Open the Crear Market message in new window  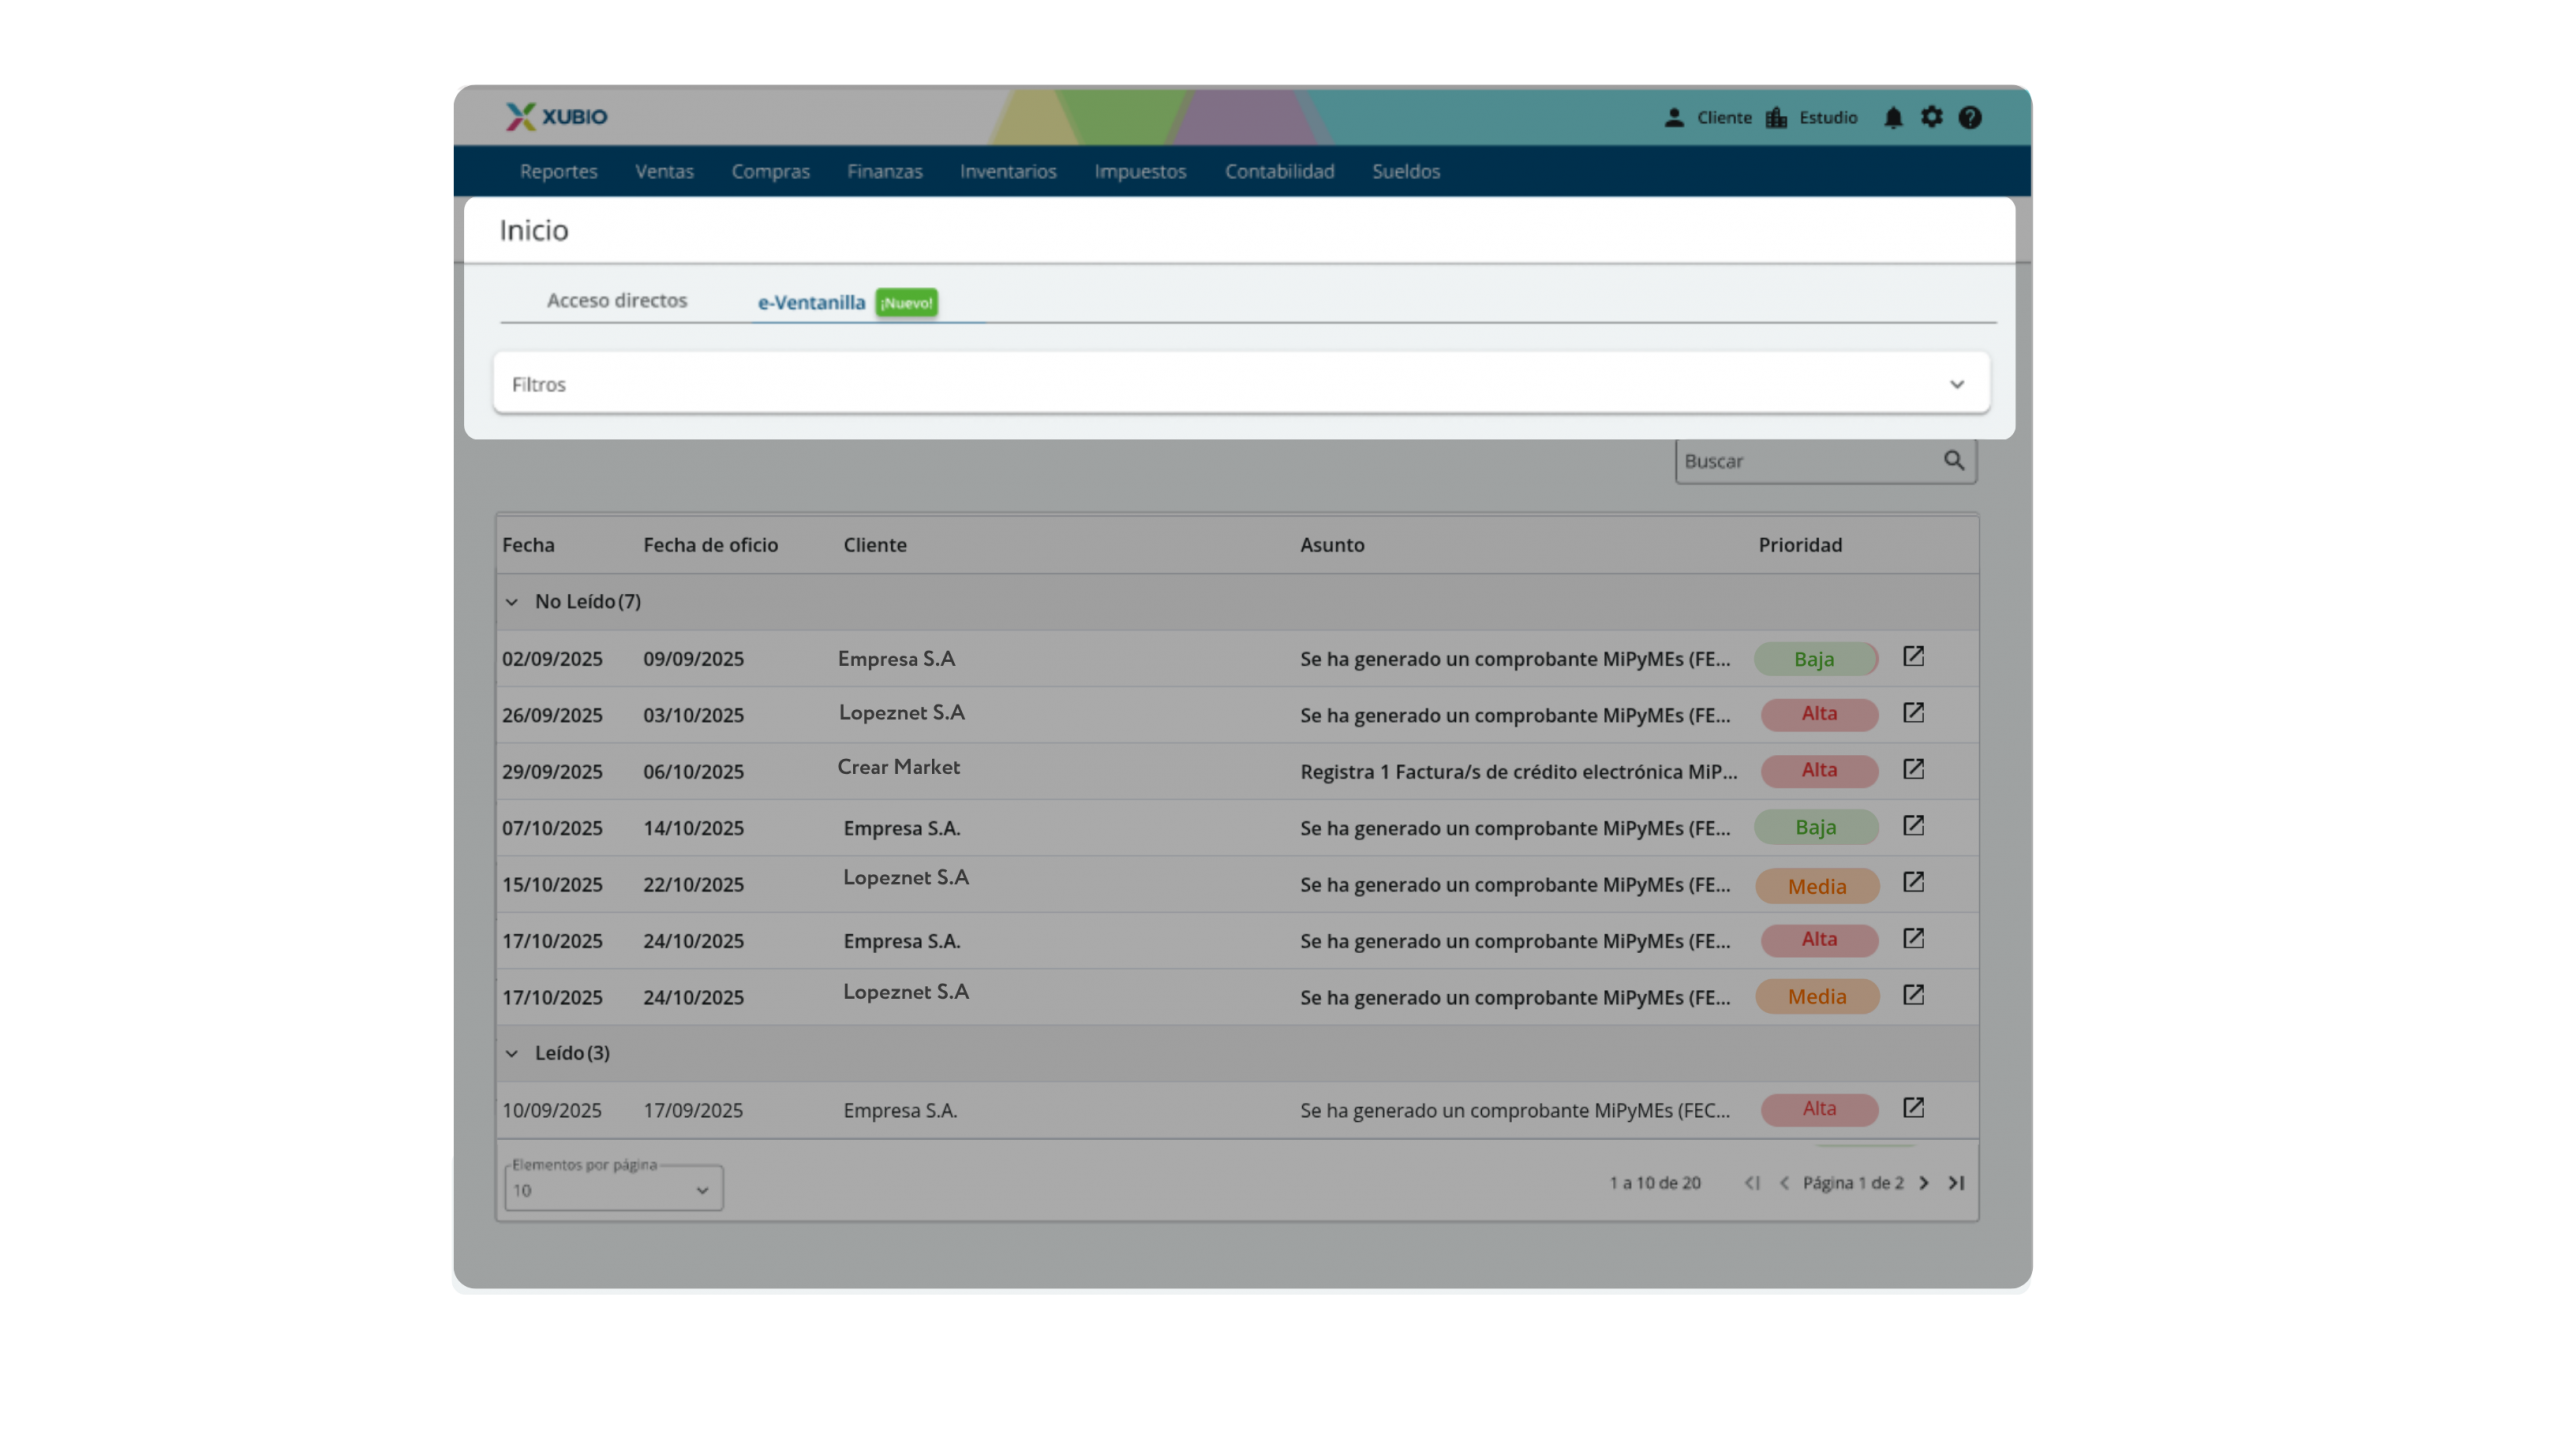1912,770
